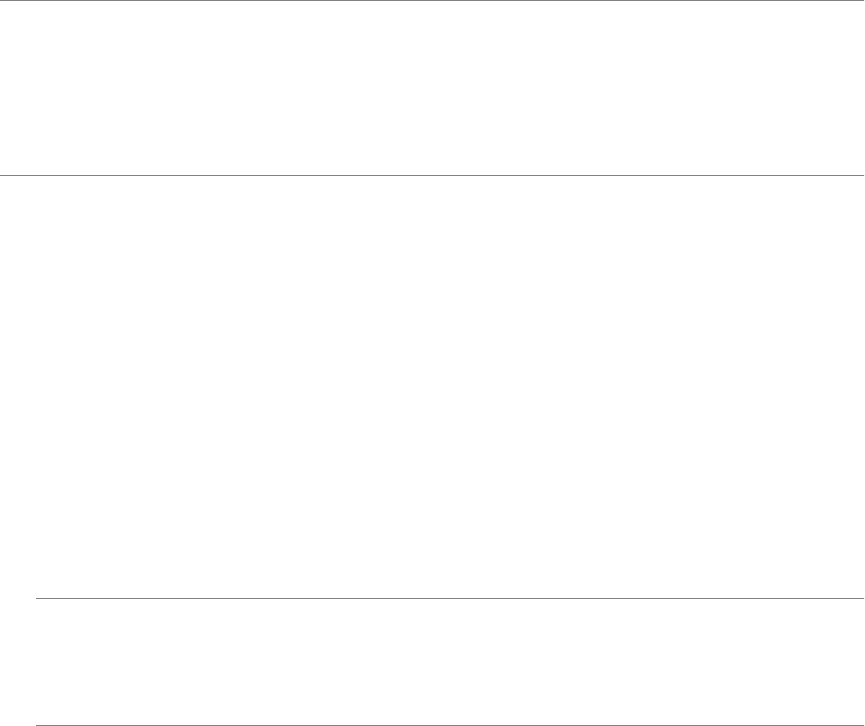This screenshot has width=865, height=726.
Task: Click the blank section between top two dividers
Action: [x=432, y=88]
